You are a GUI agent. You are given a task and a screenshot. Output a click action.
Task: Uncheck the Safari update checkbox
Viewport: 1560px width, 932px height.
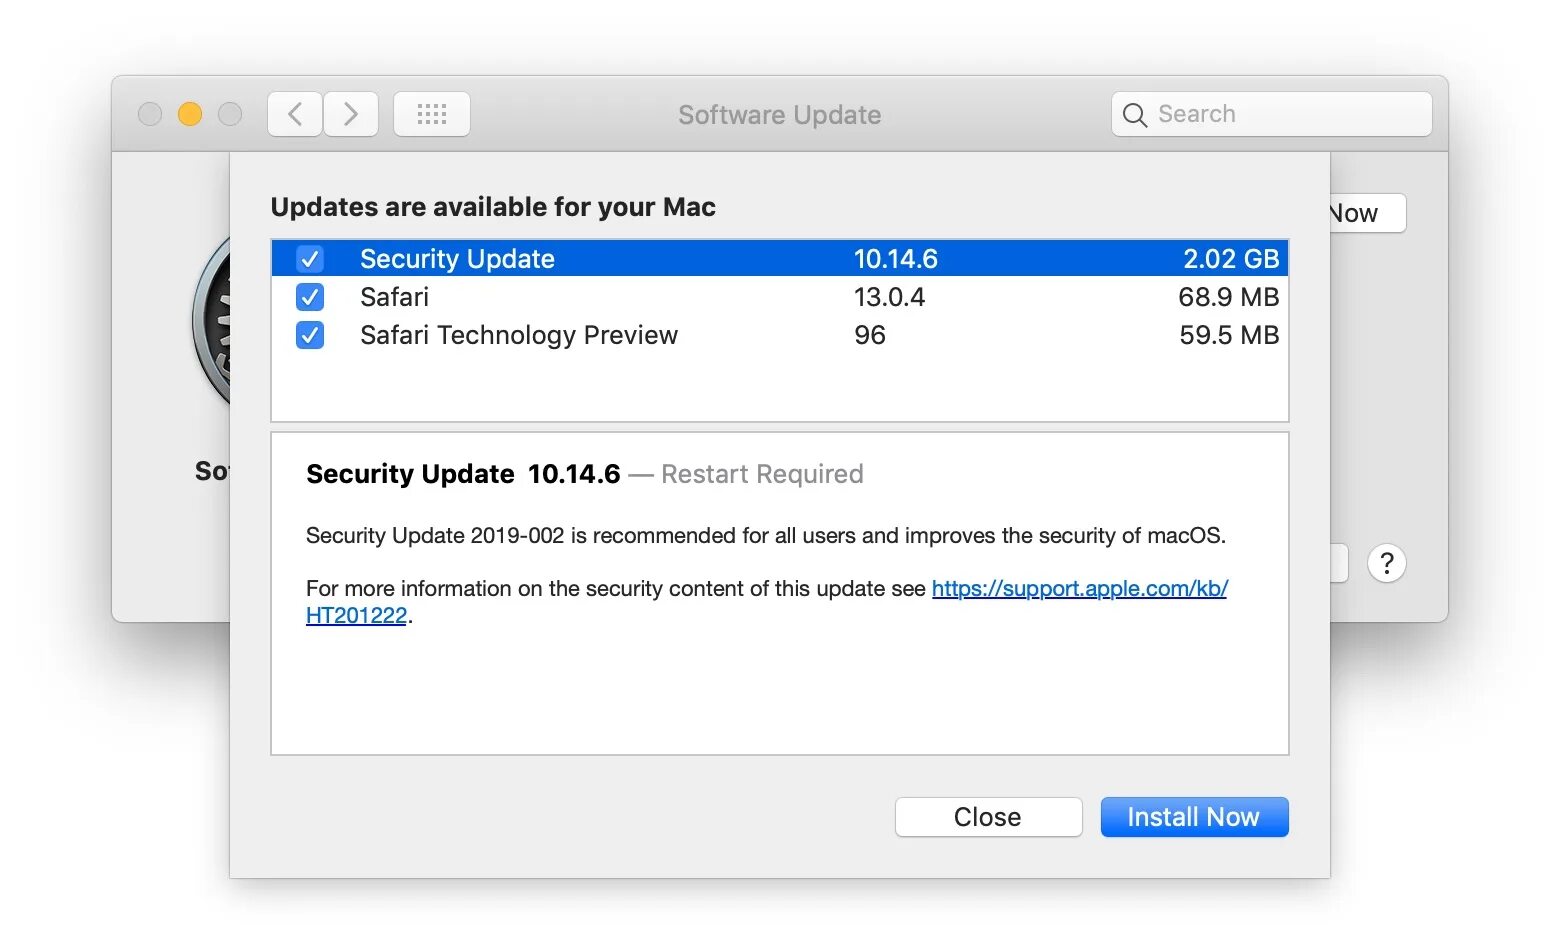click(x=310, y=297)
